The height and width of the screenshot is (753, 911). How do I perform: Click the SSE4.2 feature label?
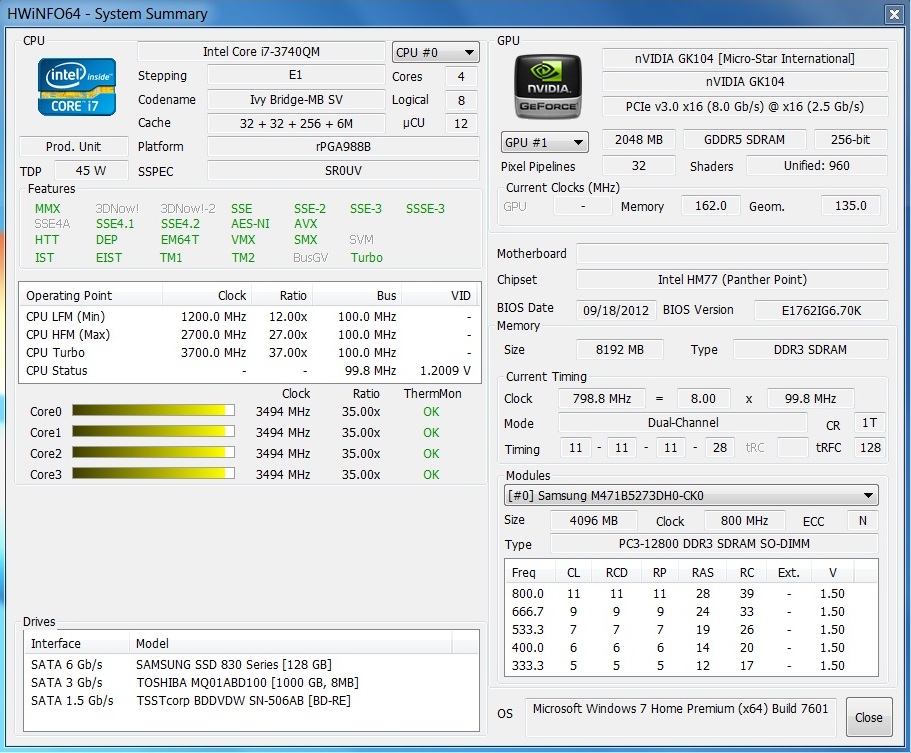[180, 224]
